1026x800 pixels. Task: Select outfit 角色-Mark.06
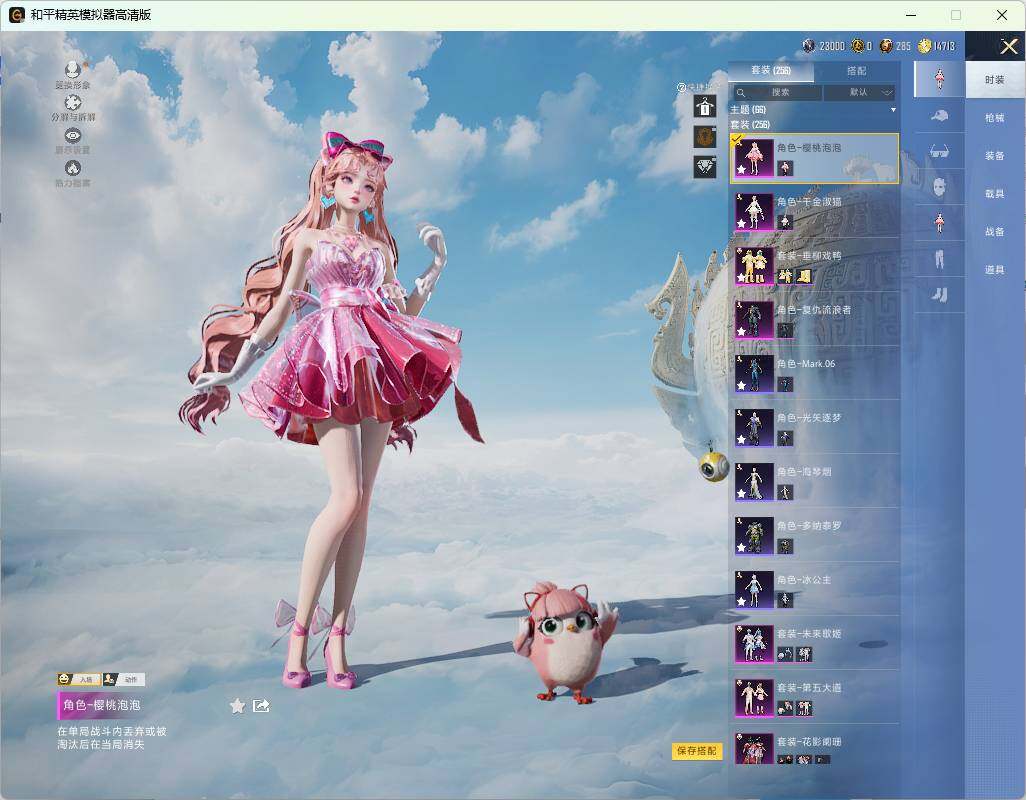(814, 374)
